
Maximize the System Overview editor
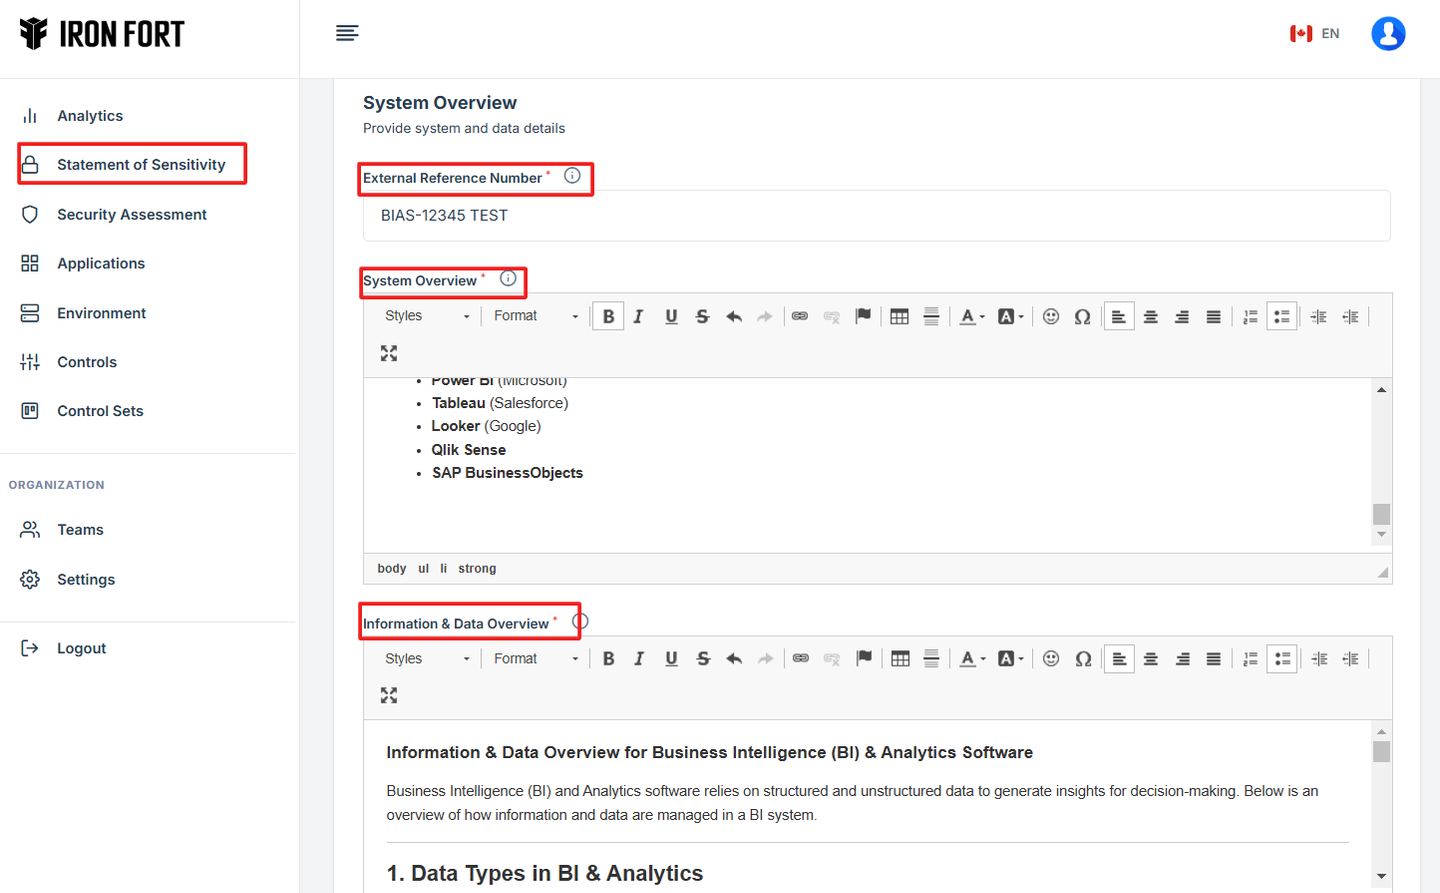(x=389, y=353)
